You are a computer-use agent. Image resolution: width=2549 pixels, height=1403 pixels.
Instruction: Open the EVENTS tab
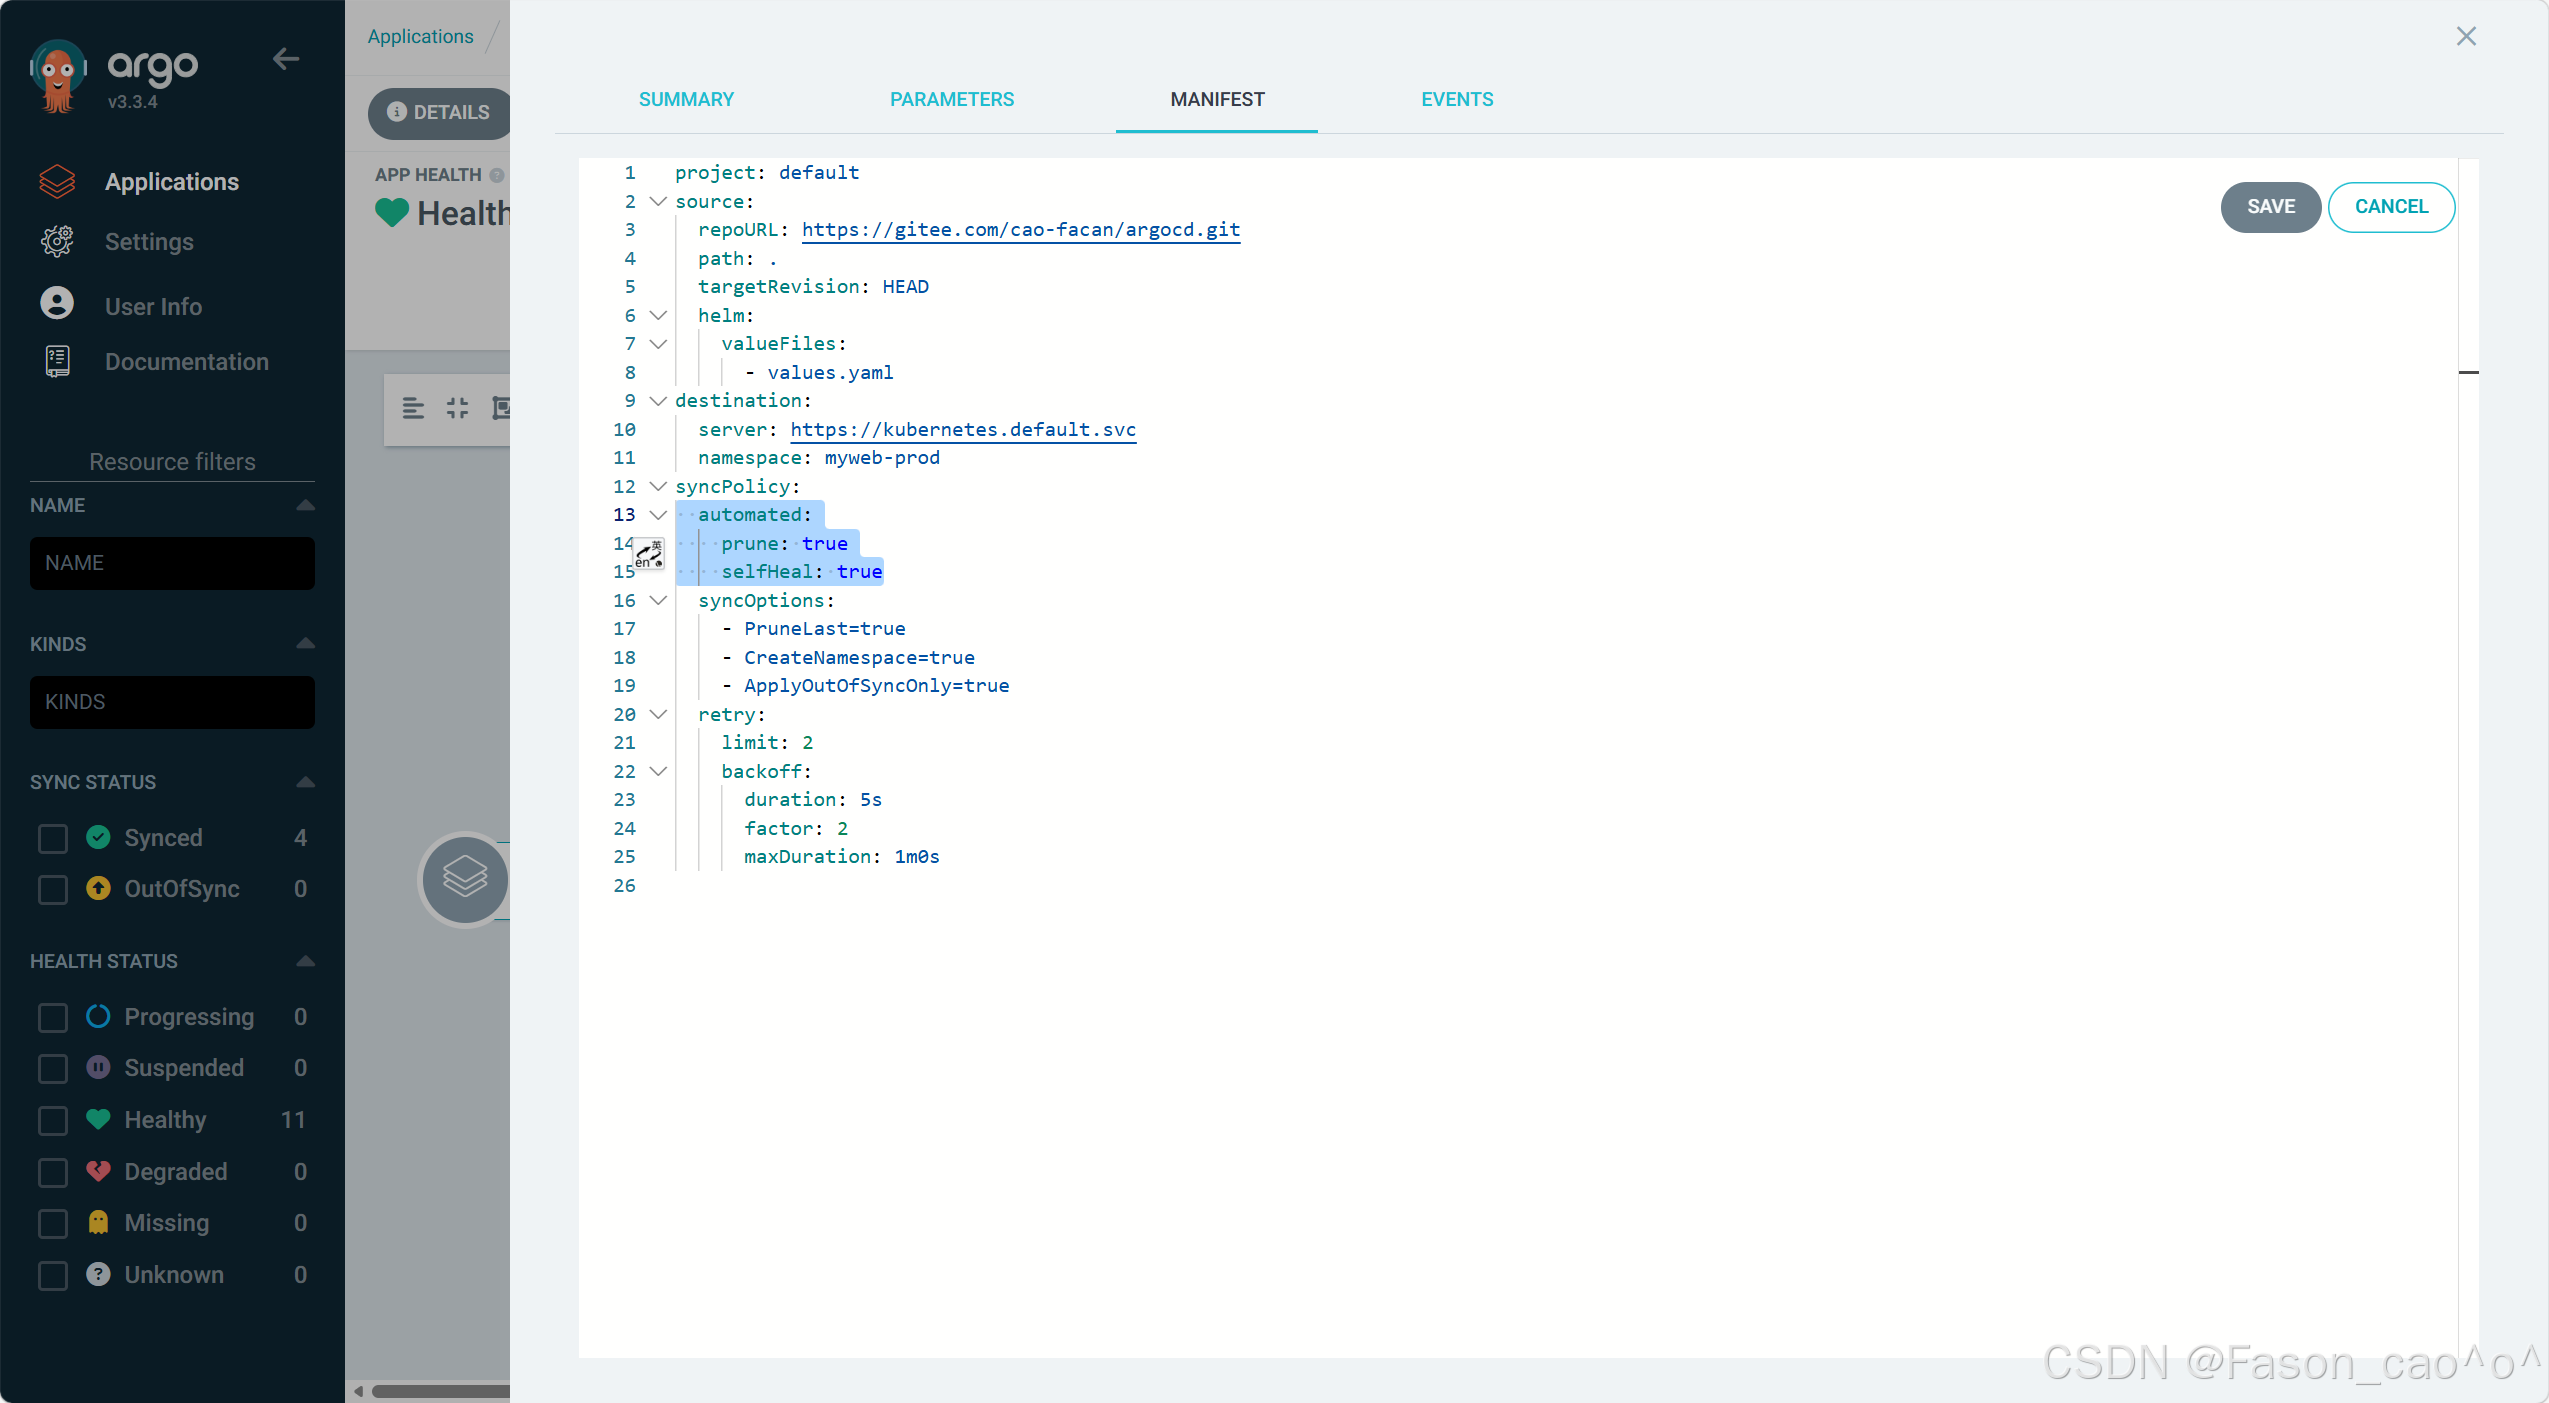[1457, 99]
